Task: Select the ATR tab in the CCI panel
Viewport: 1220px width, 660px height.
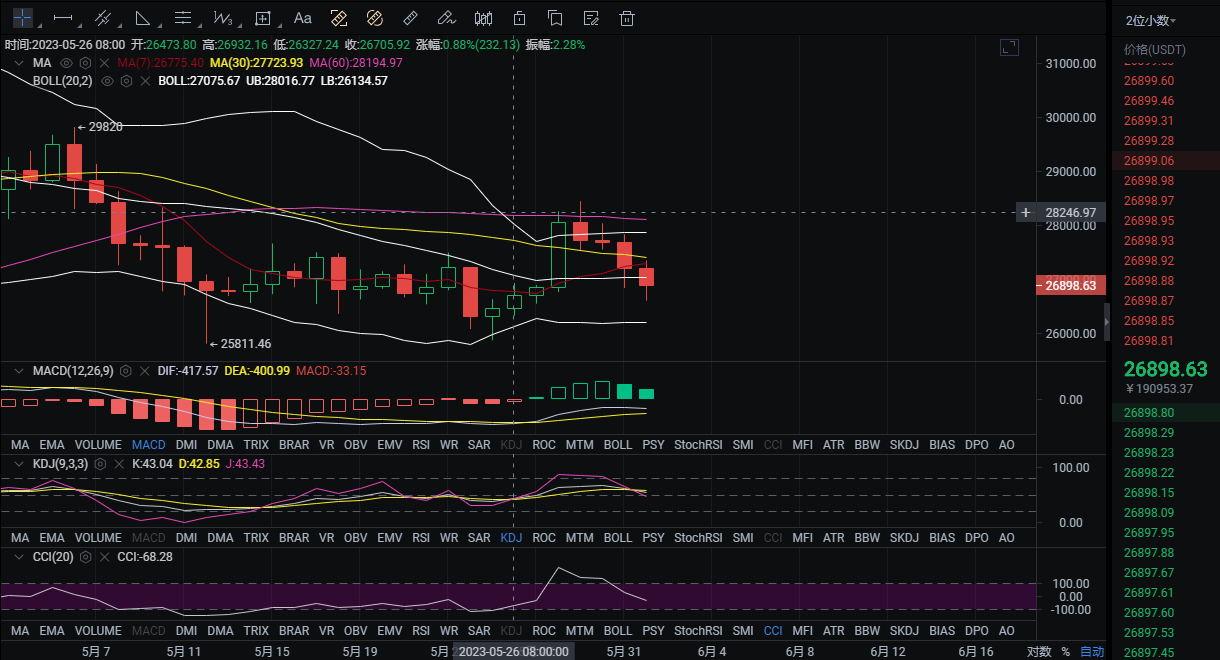Action: [833, 631]
